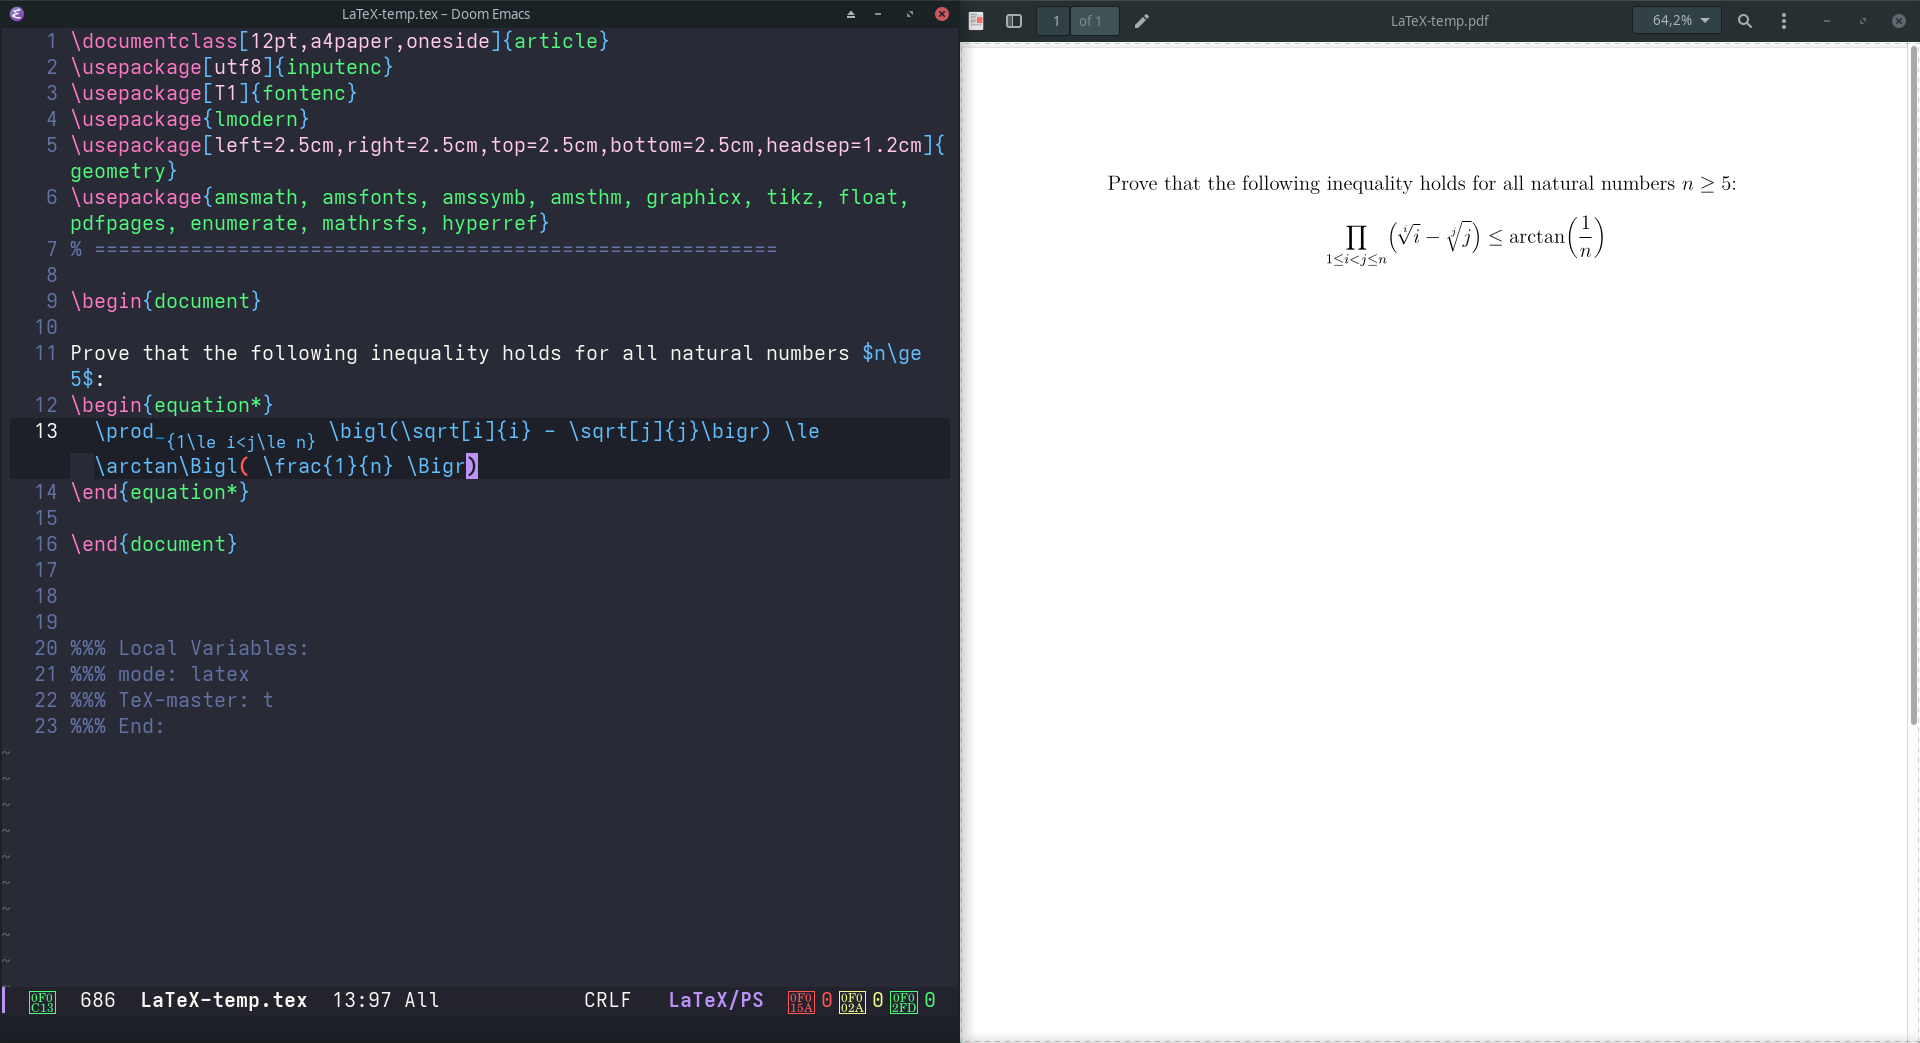The height and width of the screenshot is (1043, 1920).
Task: Click the CRLF line ending indicator
Action: tap(607, 1000)
